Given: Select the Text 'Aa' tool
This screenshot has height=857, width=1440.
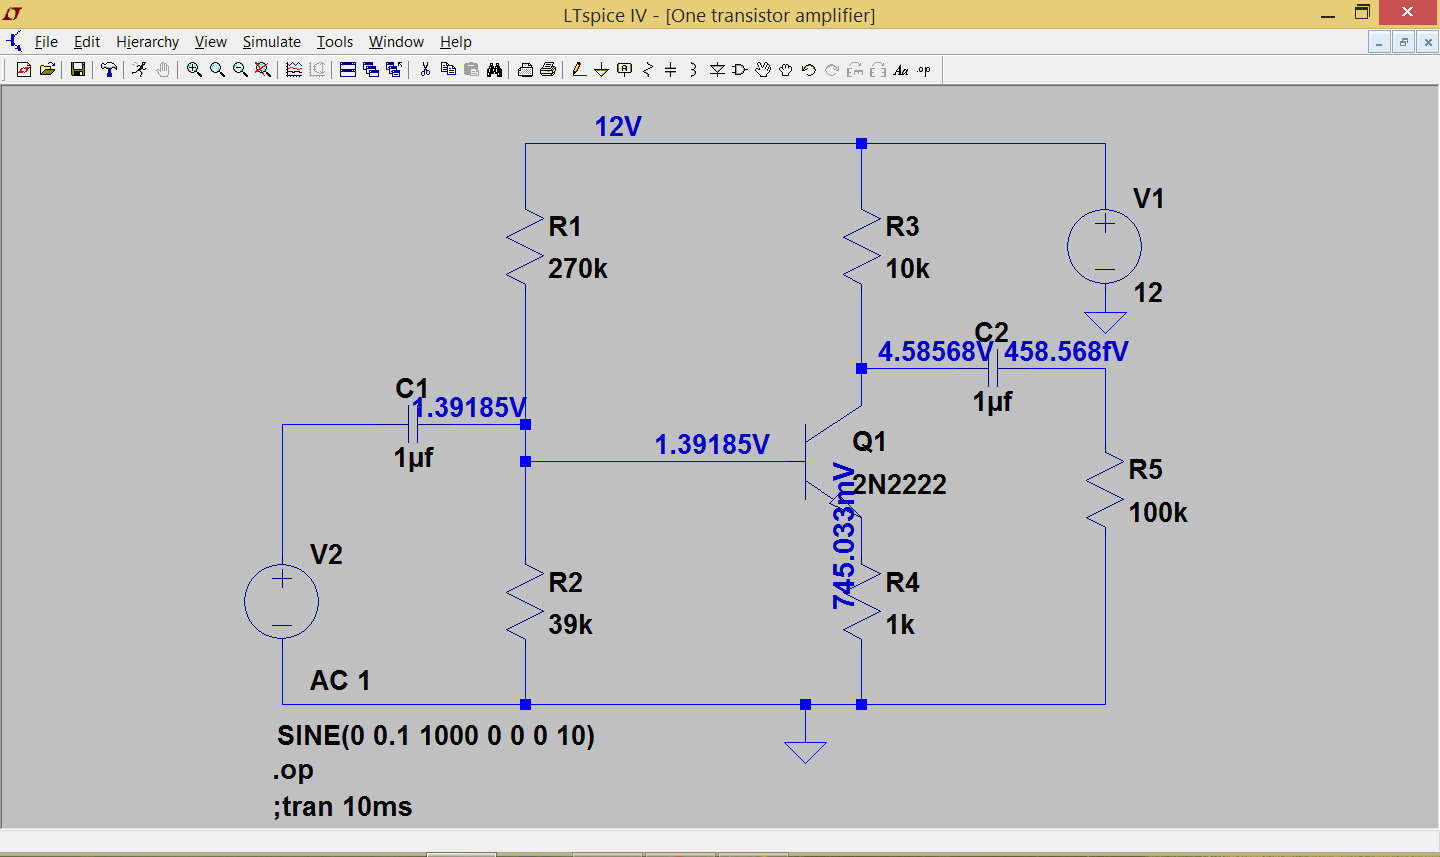Looking at the screenshot, I should (x=901, y=70).
